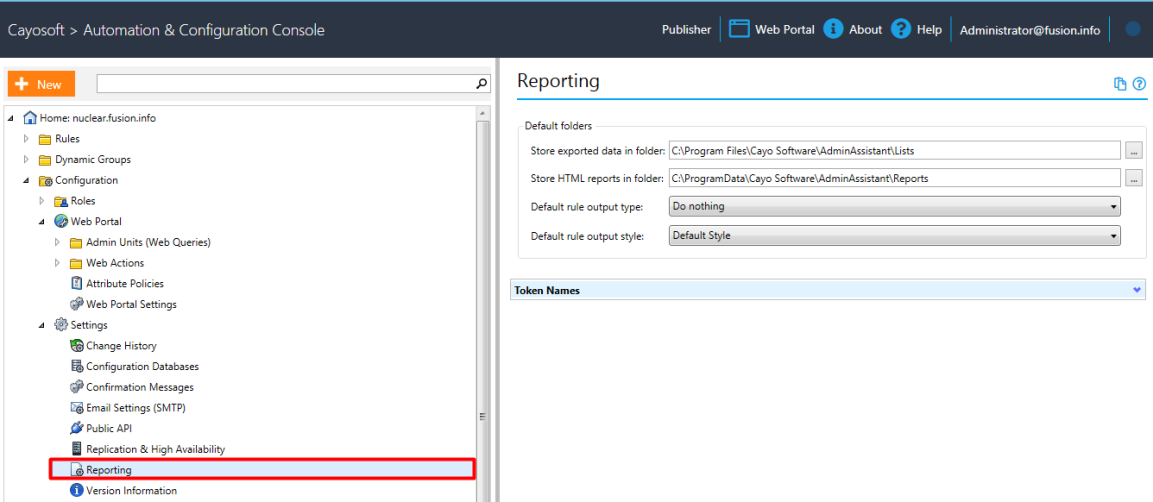
Task: Click the Cayosoft console title text
Action: coord(166,30)
